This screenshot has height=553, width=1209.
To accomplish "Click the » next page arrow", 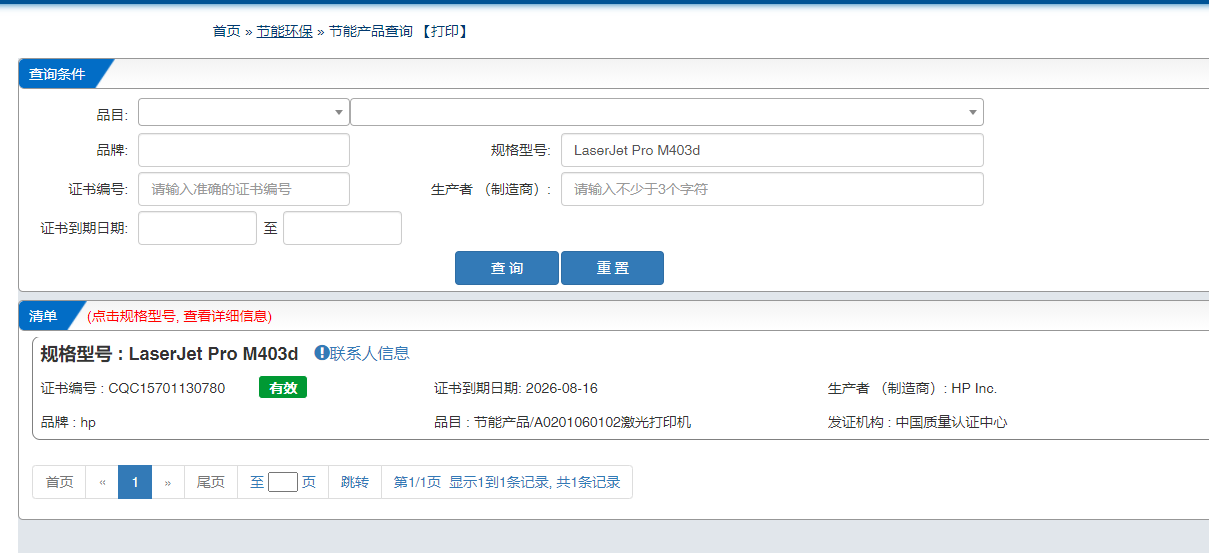I will point(168,482).
